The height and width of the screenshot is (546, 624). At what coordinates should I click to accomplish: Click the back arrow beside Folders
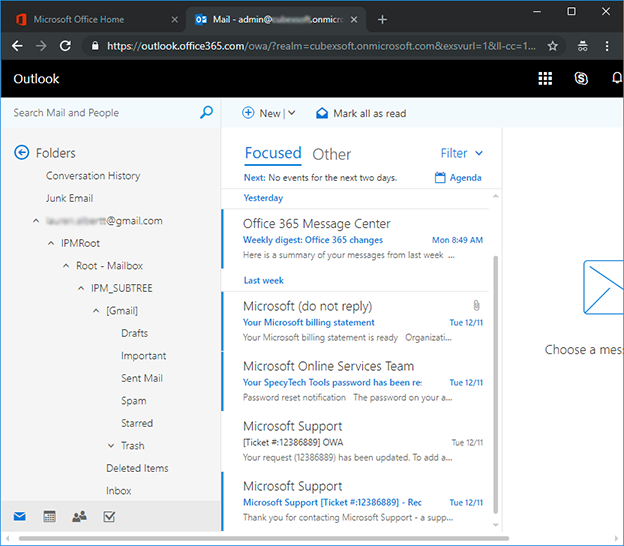point(21,153)
